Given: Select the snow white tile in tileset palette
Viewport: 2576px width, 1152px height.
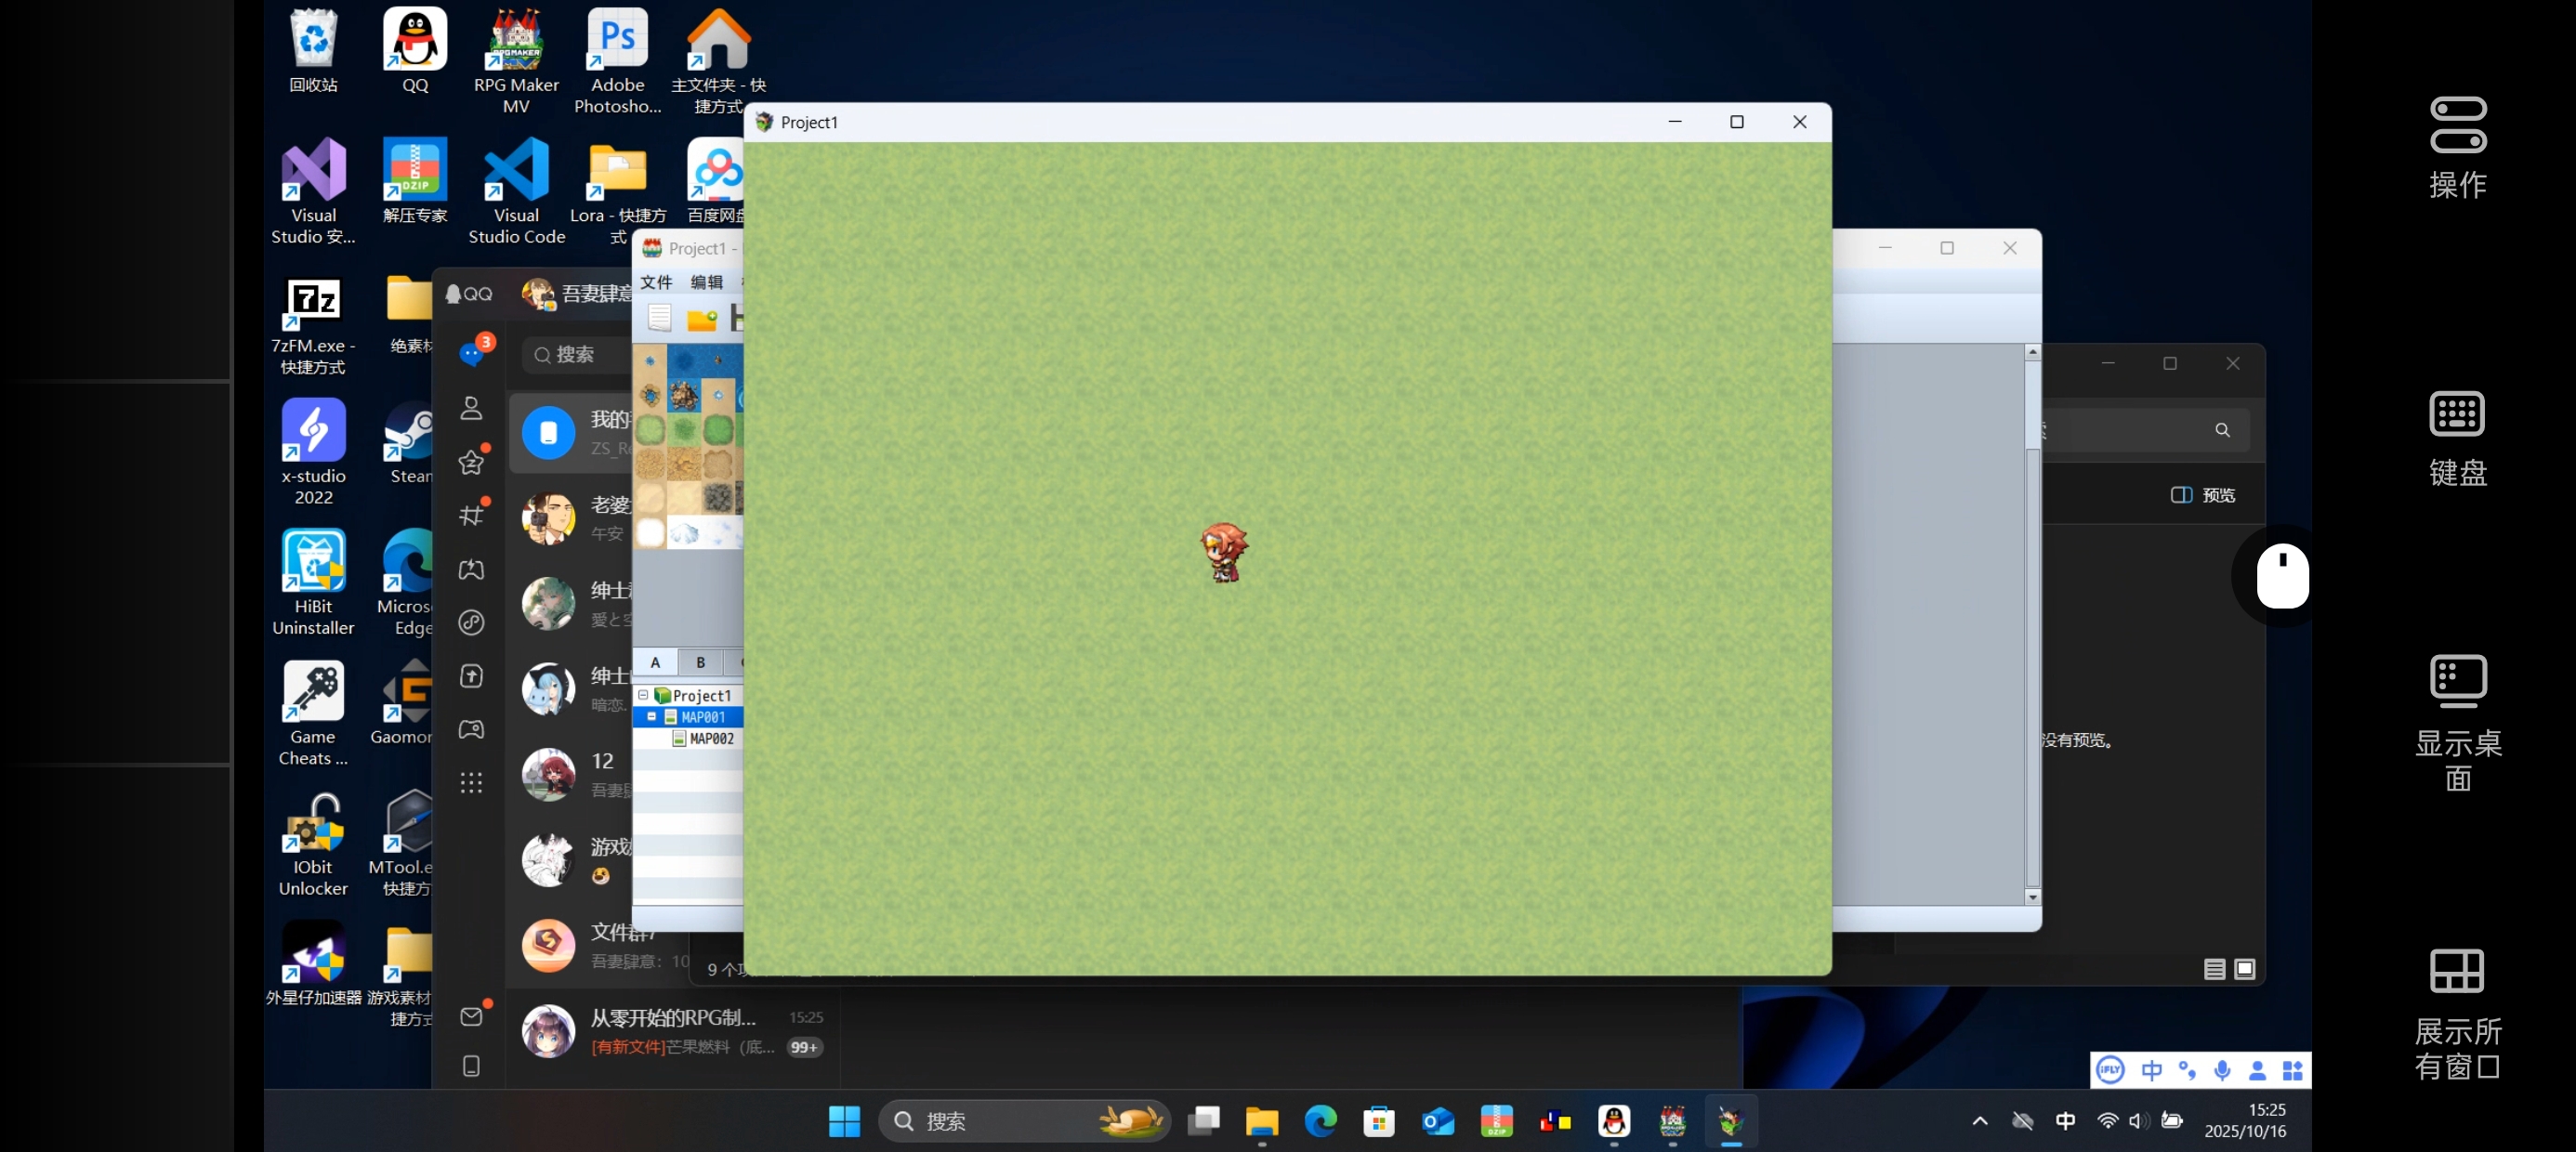Looking at the screenshot, I should (x=650, y=532).
